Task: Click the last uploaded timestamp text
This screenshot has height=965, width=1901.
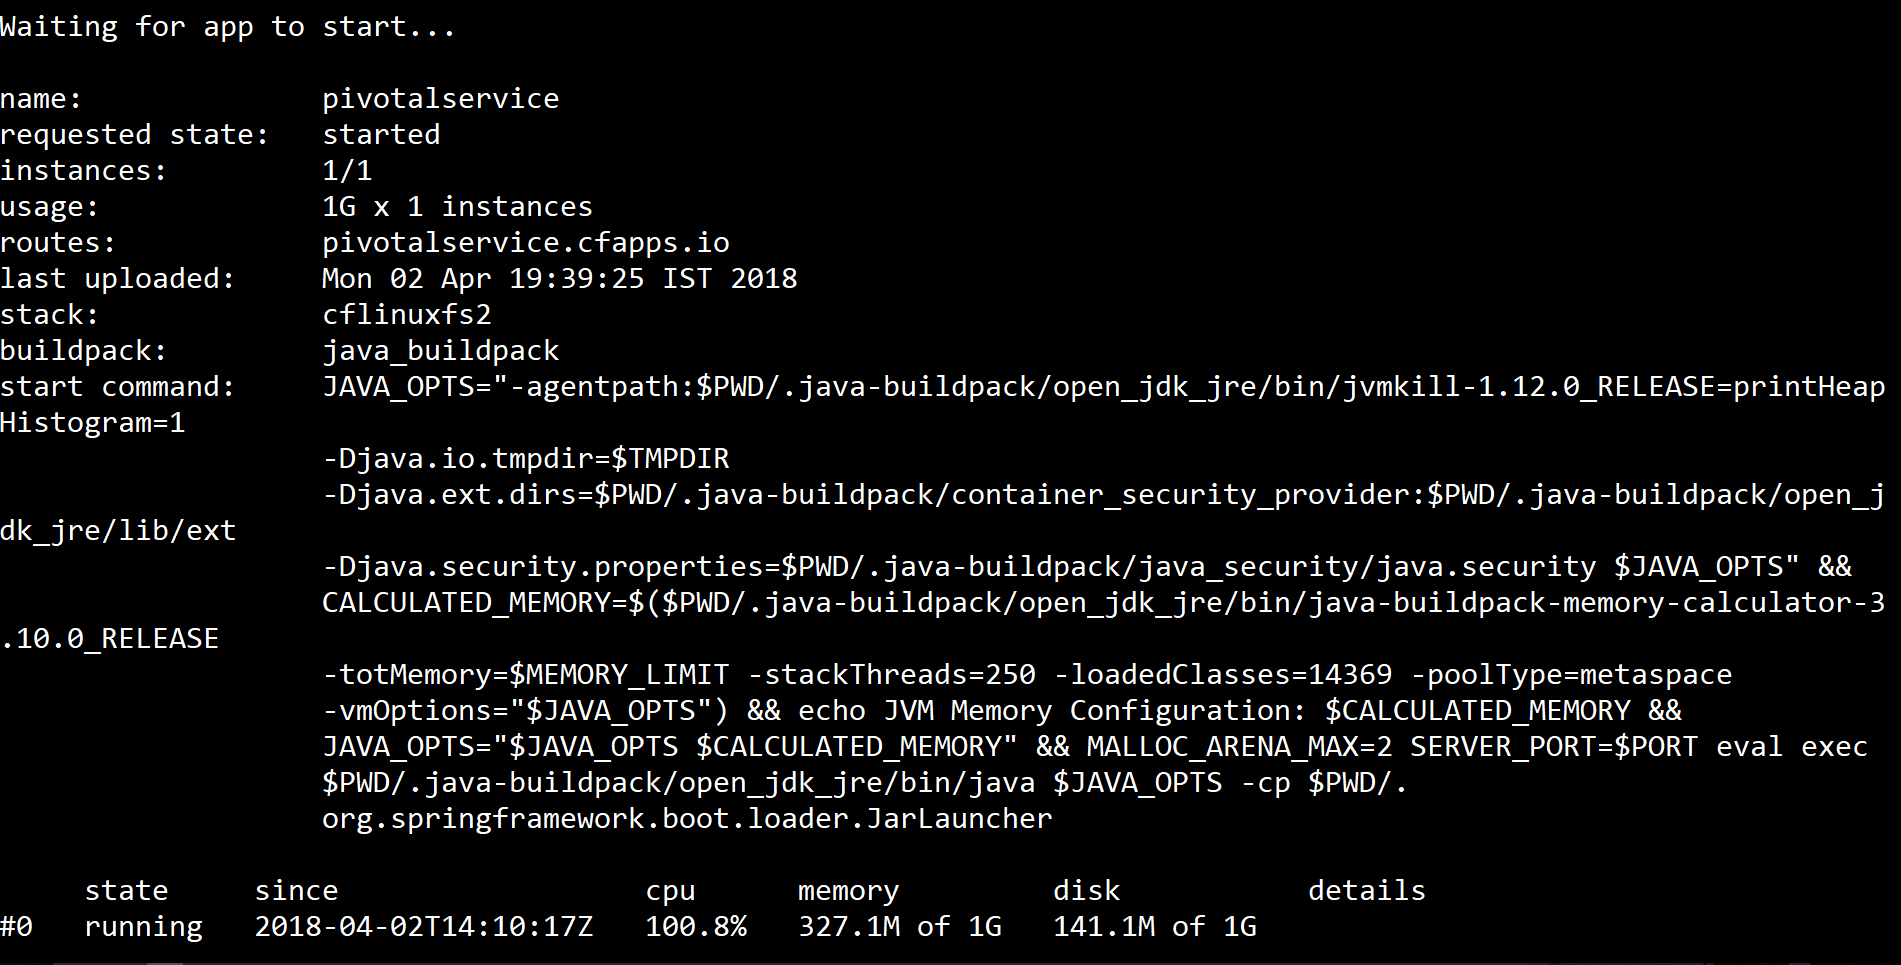Action: (559, 279)
